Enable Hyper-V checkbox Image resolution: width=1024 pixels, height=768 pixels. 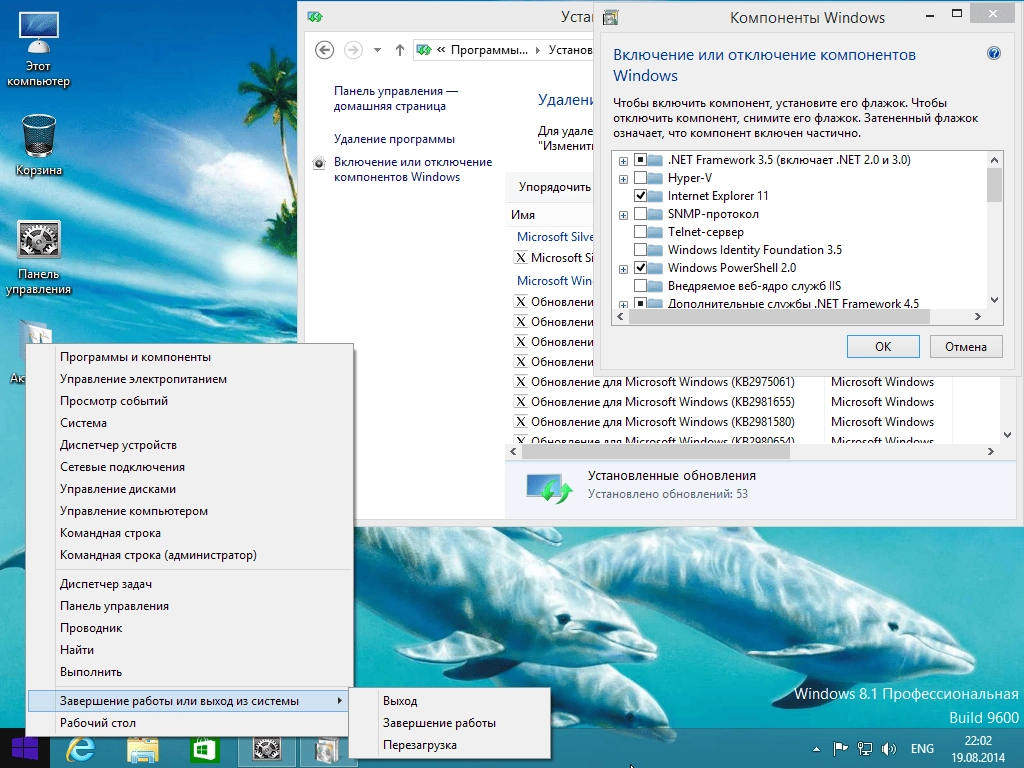coord(640,178)
